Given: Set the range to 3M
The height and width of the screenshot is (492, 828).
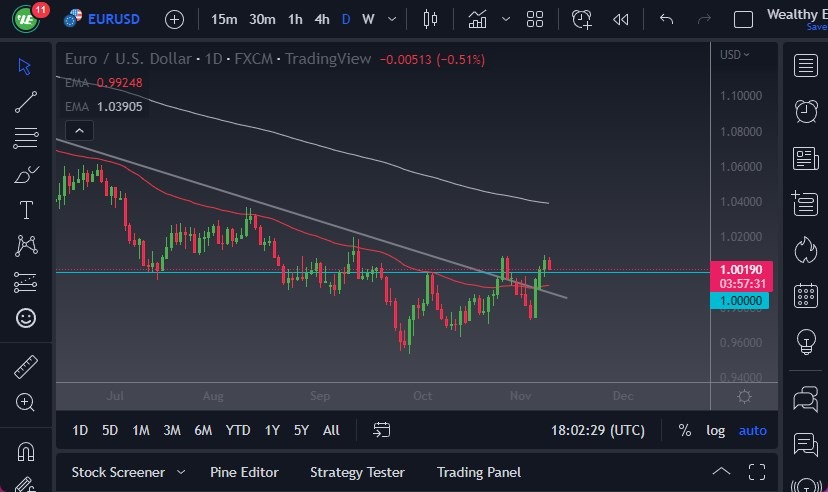Looking at the screenshot, I should (172, 430).
